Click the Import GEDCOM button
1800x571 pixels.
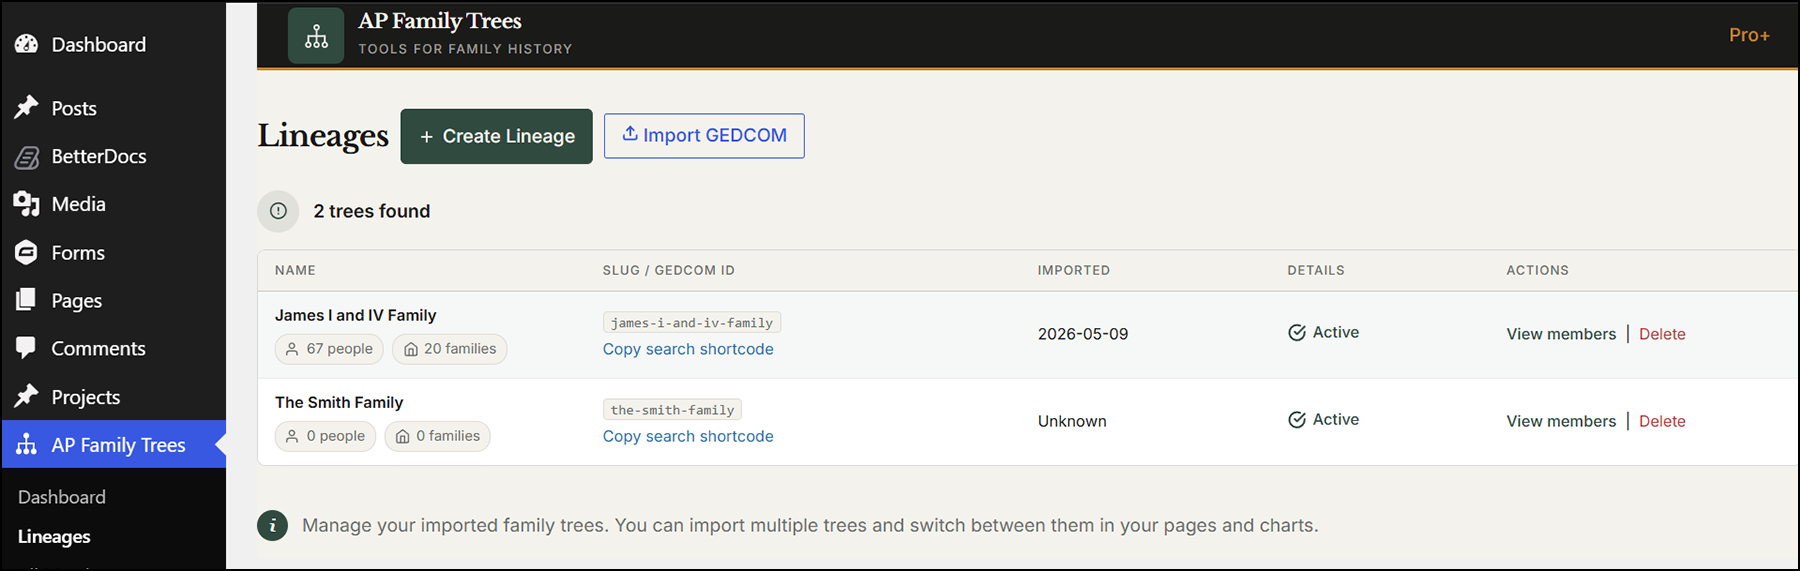(x=704, y=136)
